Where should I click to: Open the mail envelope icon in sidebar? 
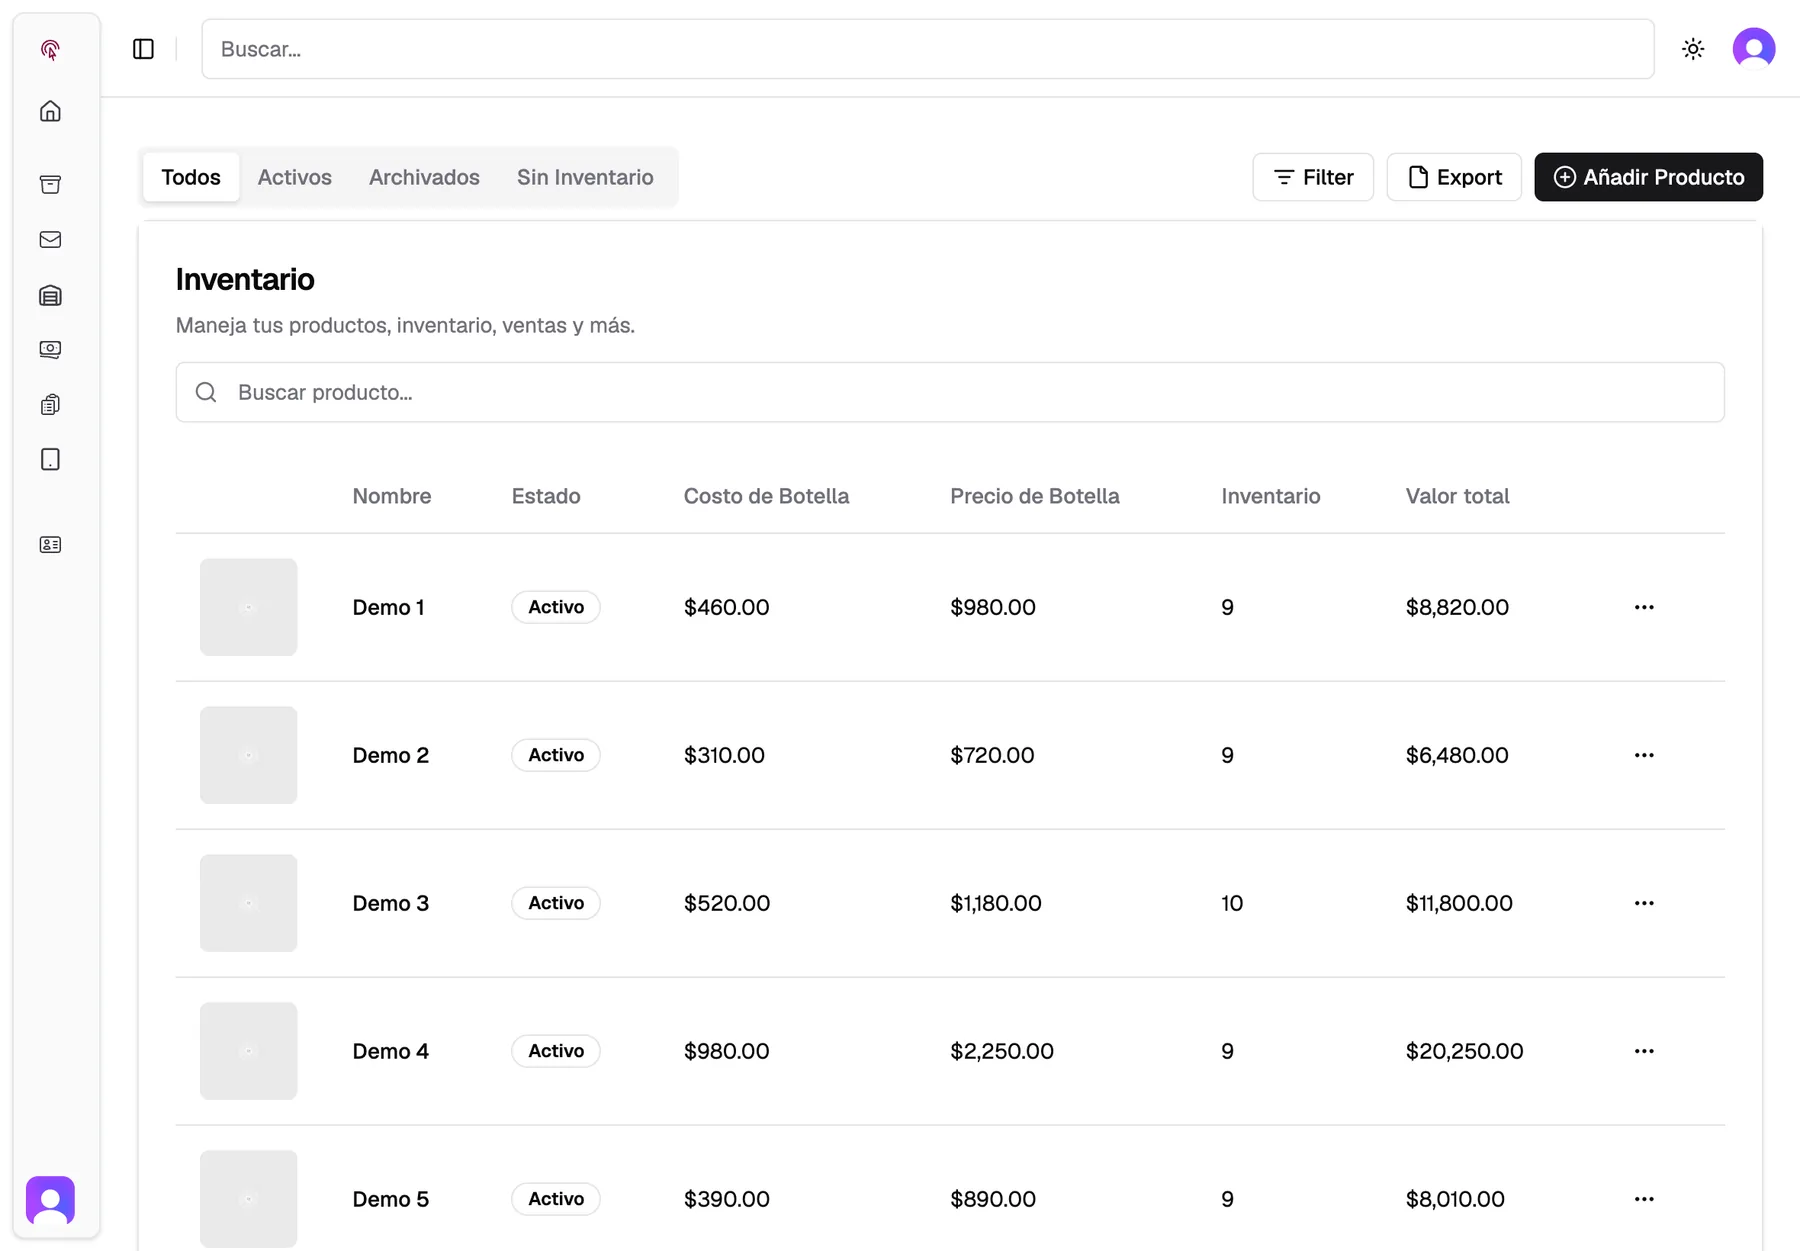tap(50, 240)
